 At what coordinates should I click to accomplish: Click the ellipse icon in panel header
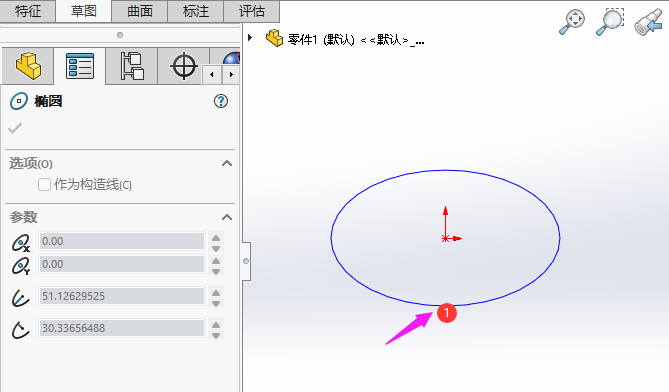(19, 101)
